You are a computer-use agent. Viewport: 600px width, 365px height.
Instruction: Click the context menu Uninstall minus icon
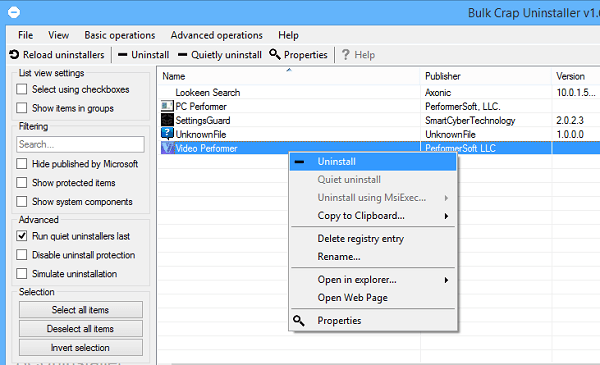300,162
